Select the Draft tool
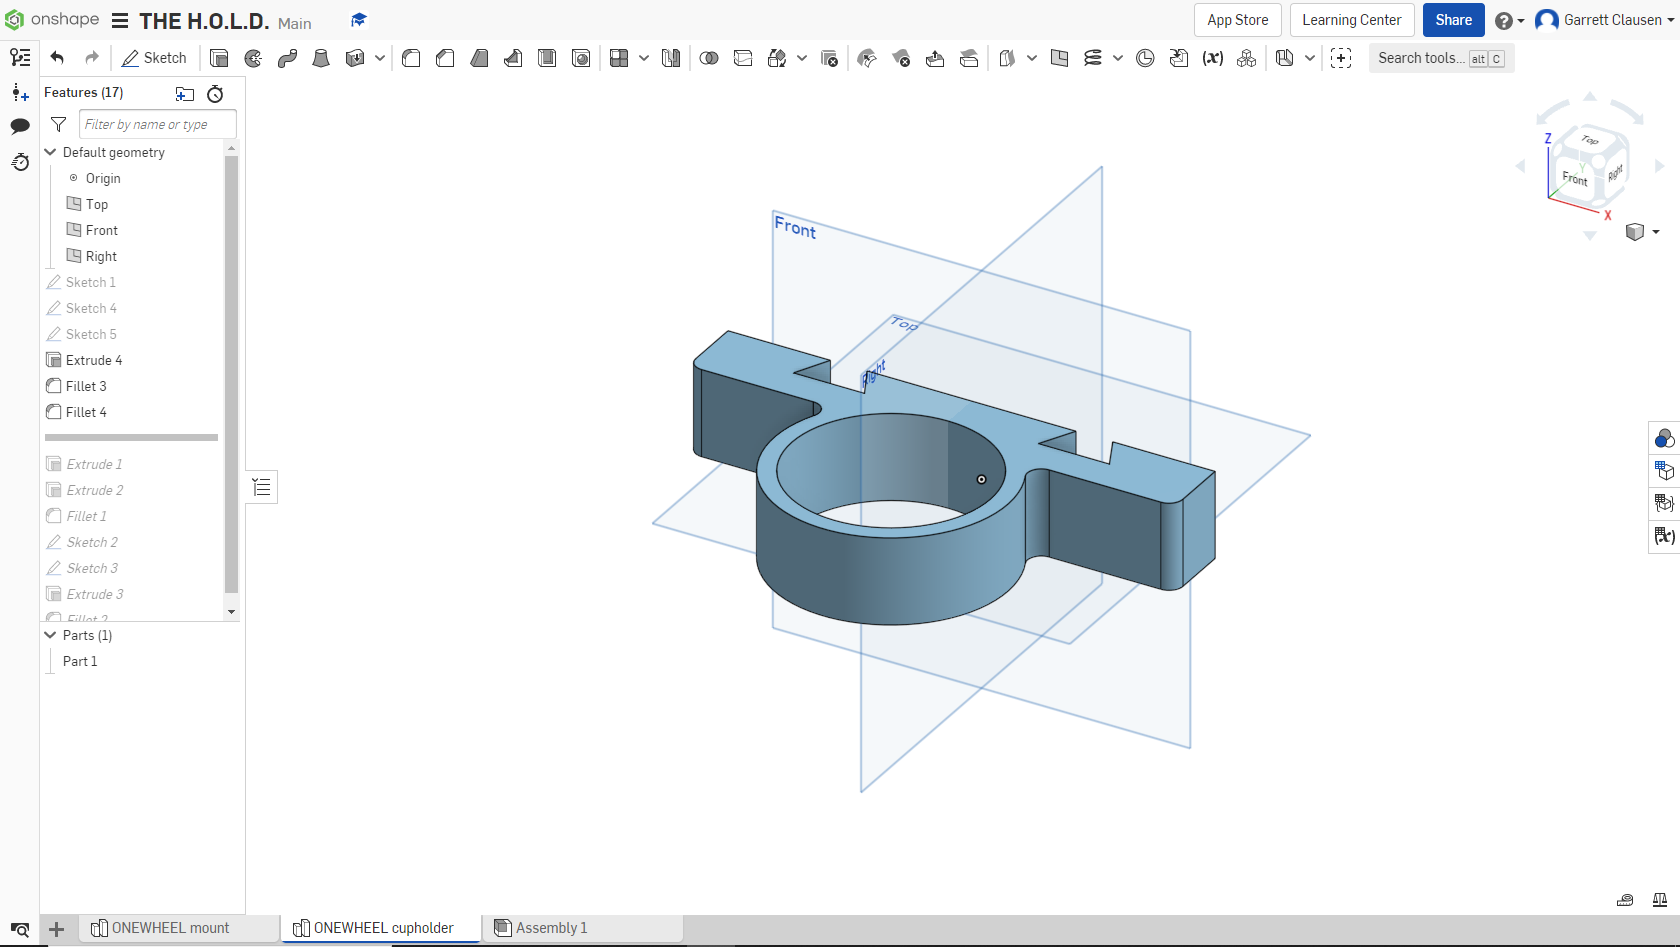The height and width of the screenshot is (947, 1680). click(x=479, y=58)
